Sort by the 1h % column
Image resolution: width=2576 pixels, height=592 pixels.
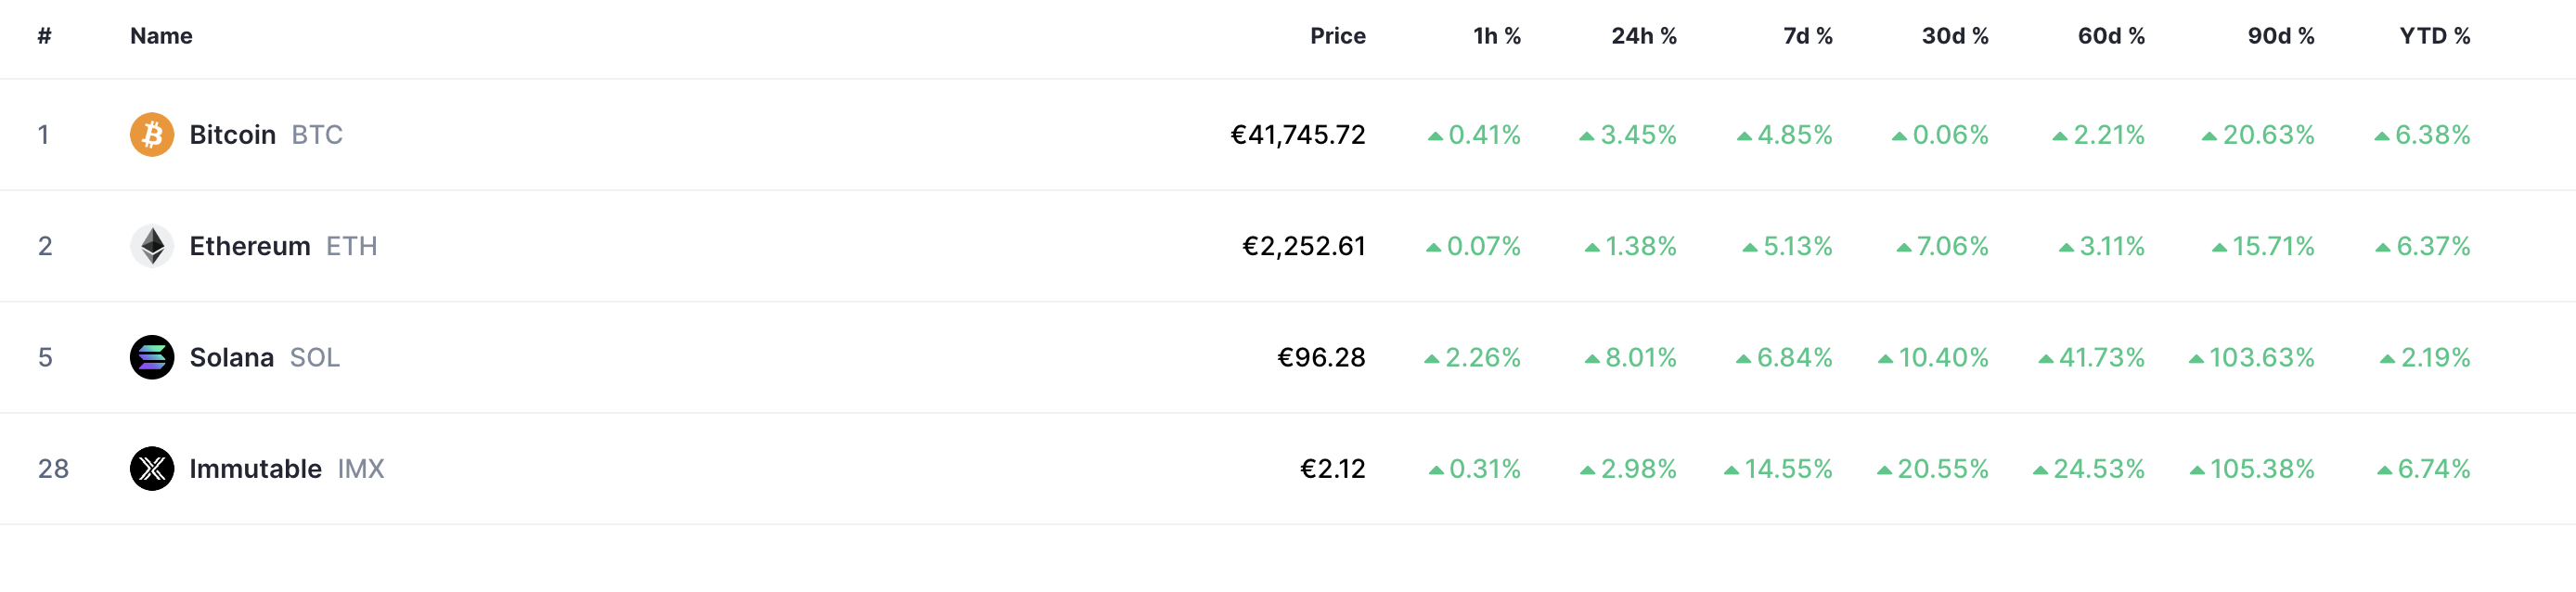tap(1496, 36)
